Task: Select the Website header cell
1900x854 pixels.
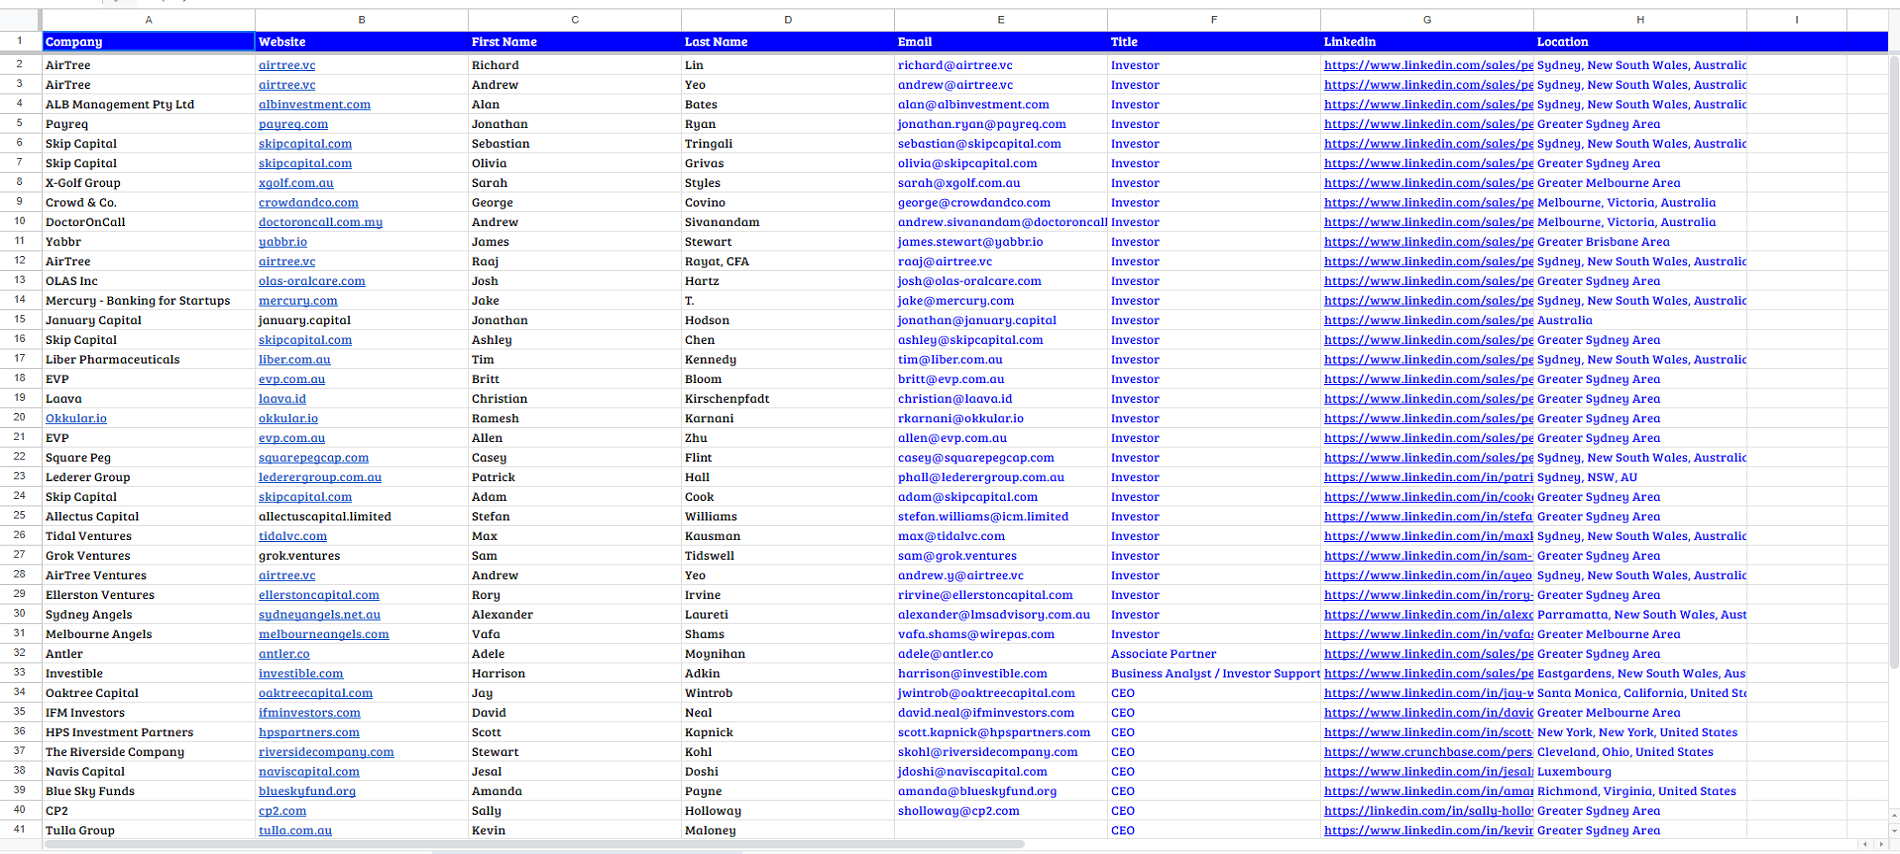Action: 361,42
